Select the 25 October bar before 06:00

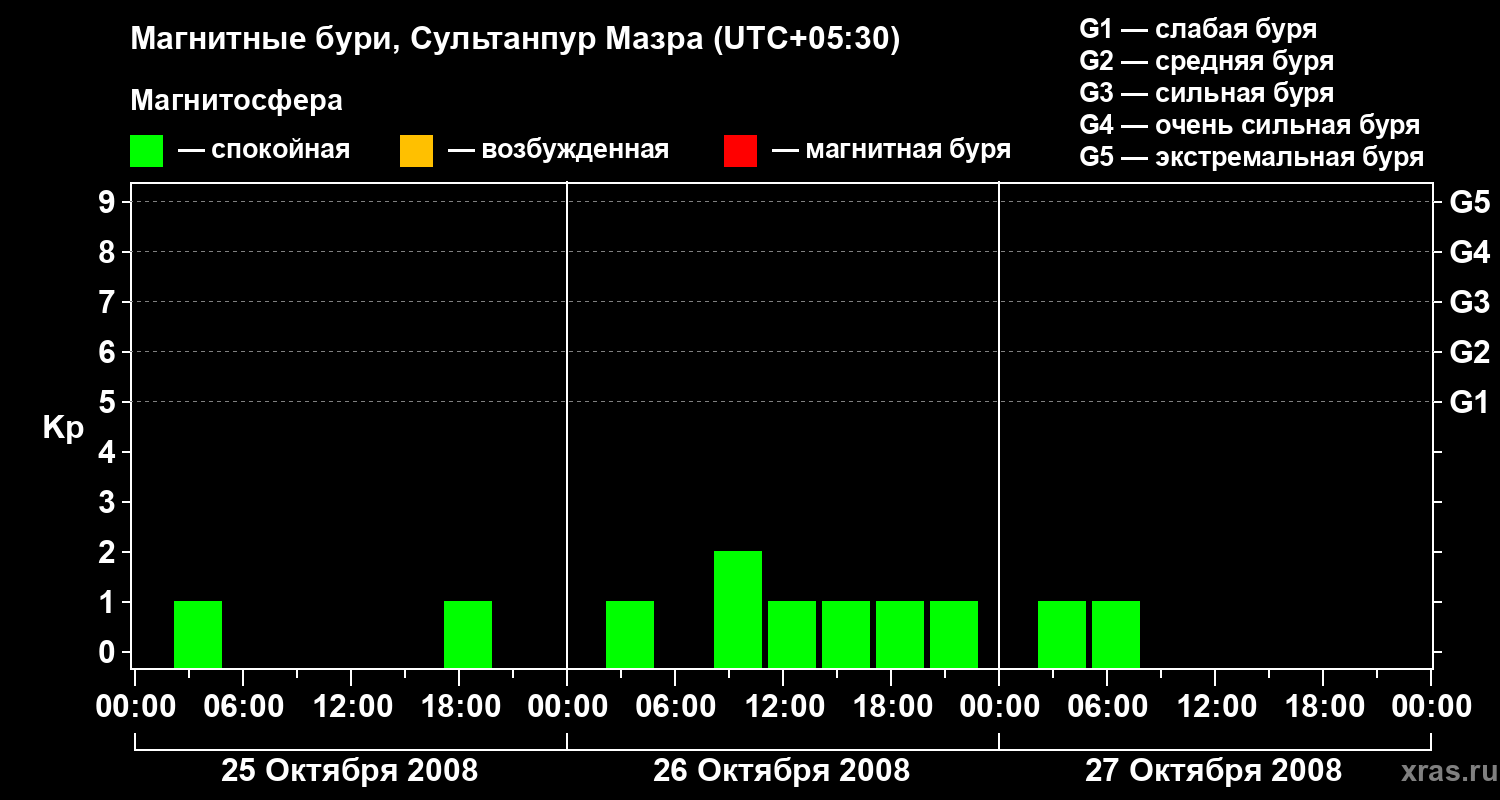(198, 634)
